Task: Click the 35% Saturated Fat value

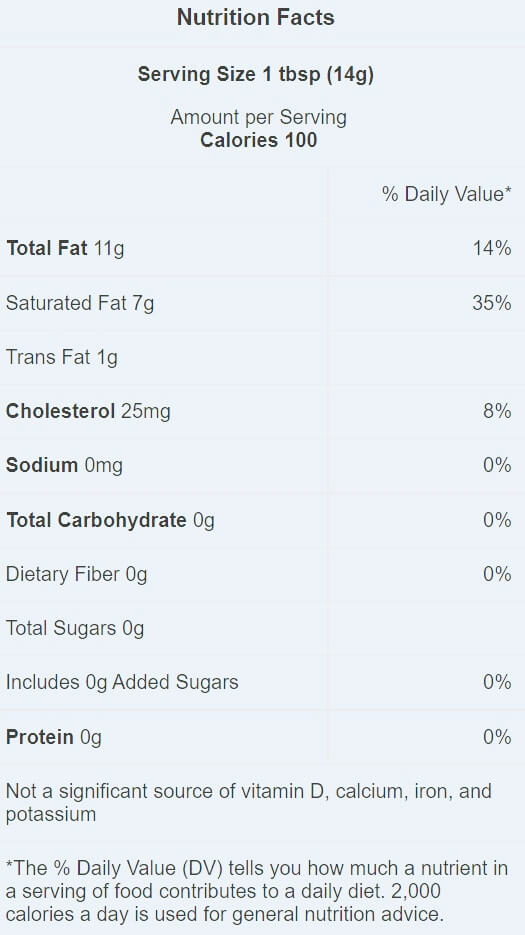Action: tap(492, 303)
